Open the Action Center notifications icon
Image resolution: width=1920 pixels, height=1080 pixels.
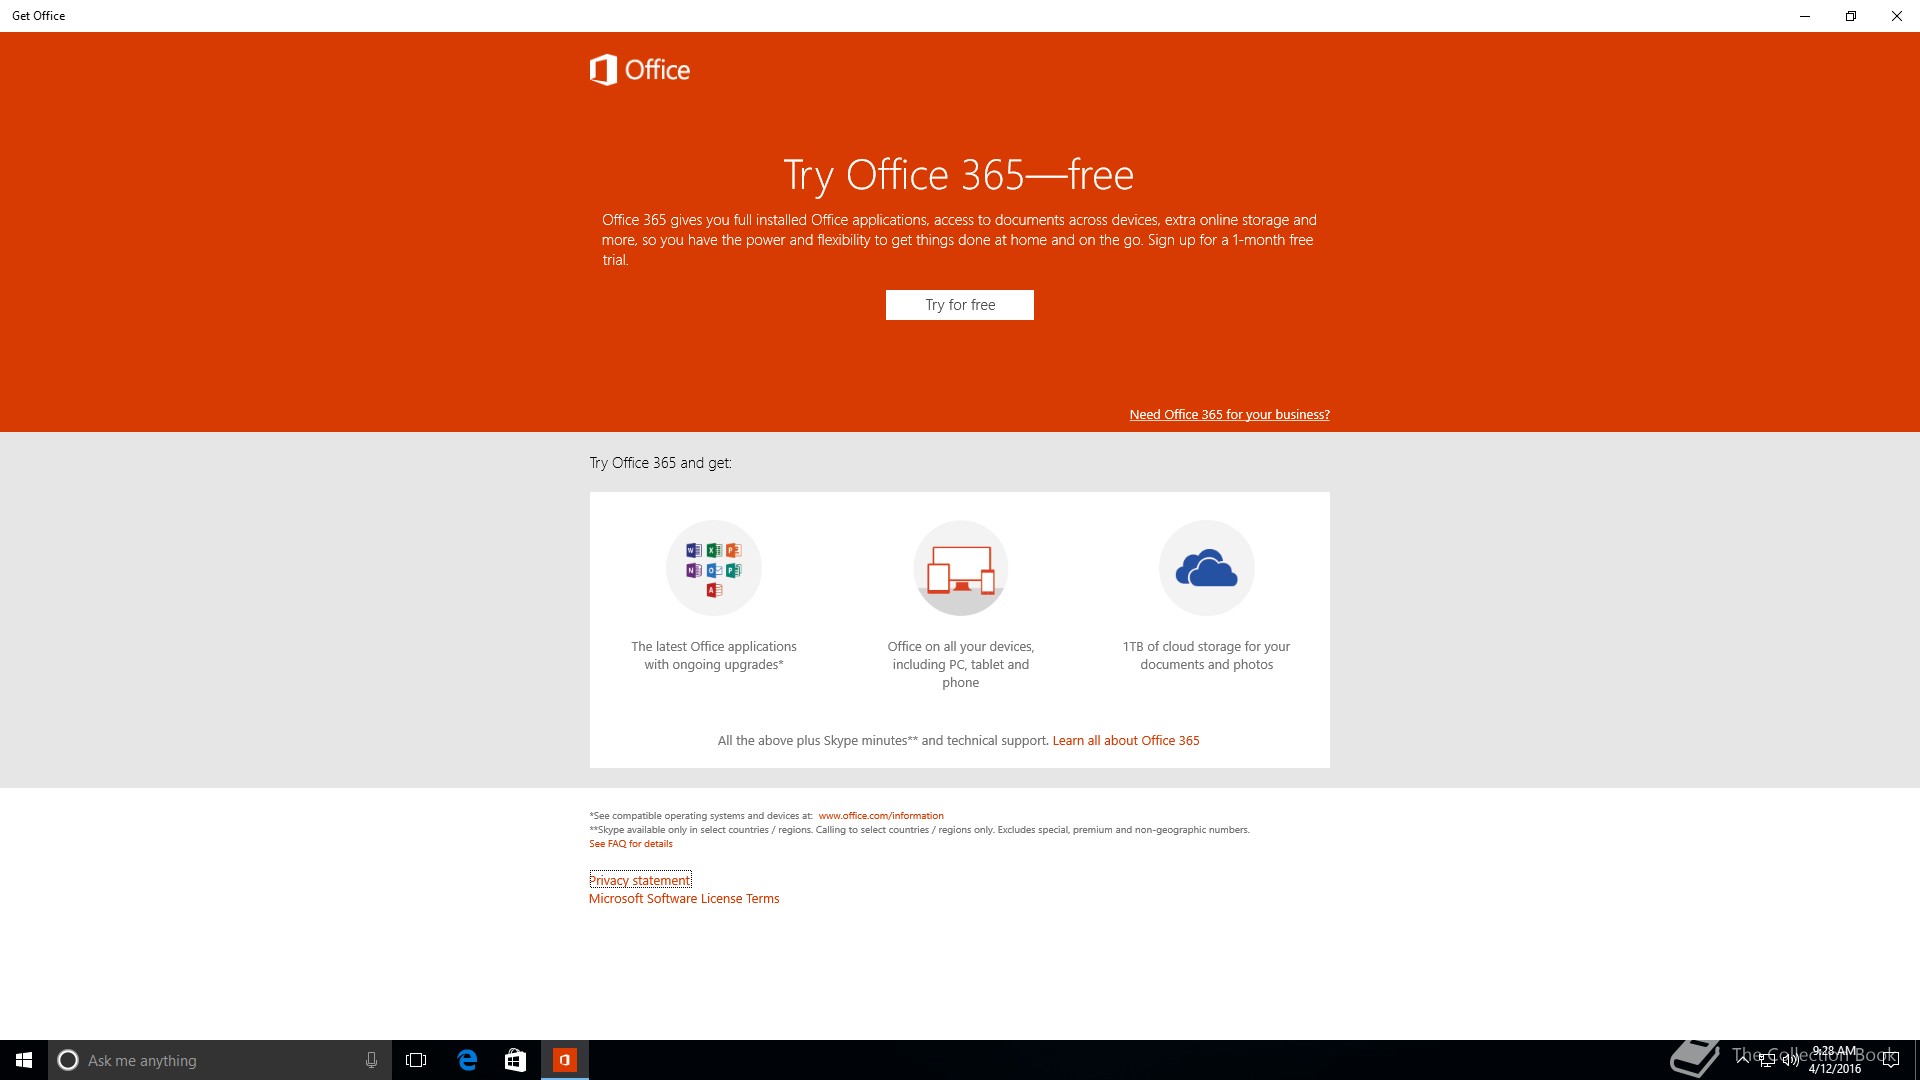tap(1890, 1060)
